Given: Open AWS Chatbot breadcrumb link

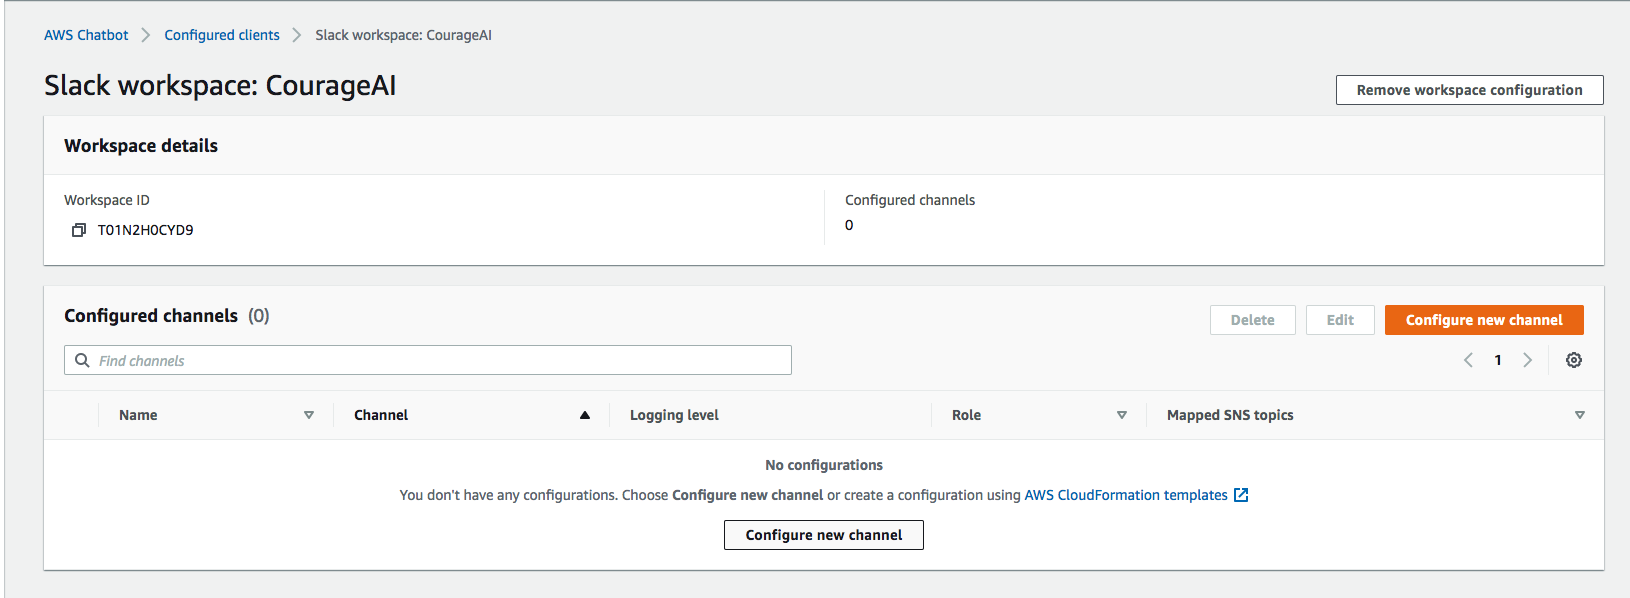Looking at the screenshot, I should 86,35.
